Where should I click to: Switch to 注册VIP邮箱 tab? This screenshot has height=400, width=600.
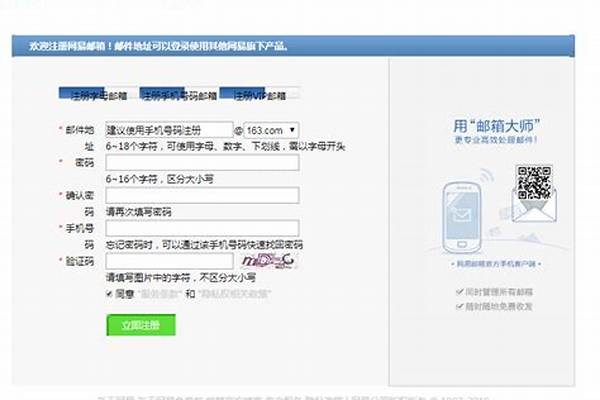(259, 95)
